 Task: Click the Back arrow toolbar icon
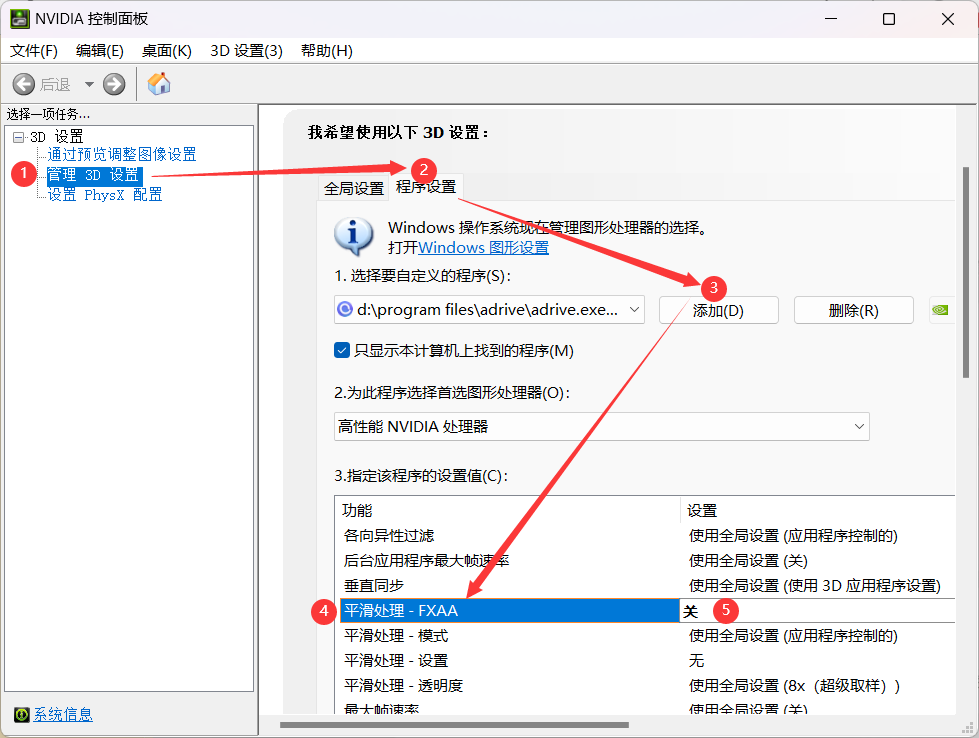tap(24, 84)
